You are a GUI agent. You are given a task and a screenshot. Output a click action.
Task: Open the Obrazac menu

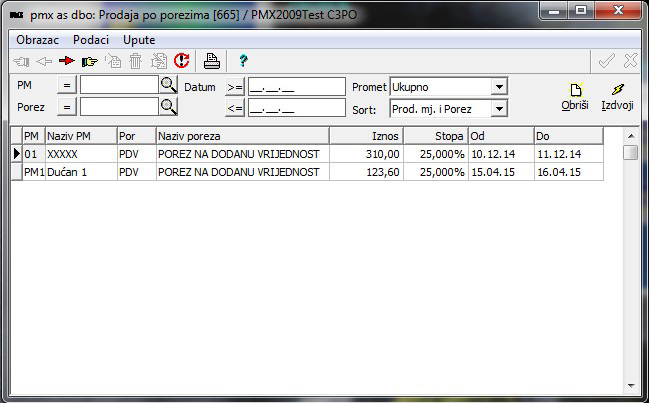(37, 40)
